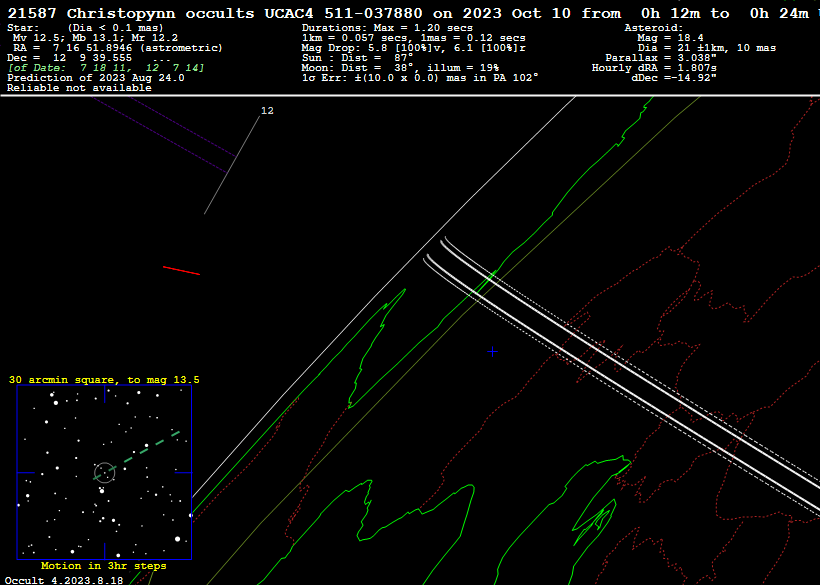Viewport: 820px width, 585px height.
Task: Click the 'Moon: Dist = 38°, illum = 19%' line
Action: coord(401,68)
